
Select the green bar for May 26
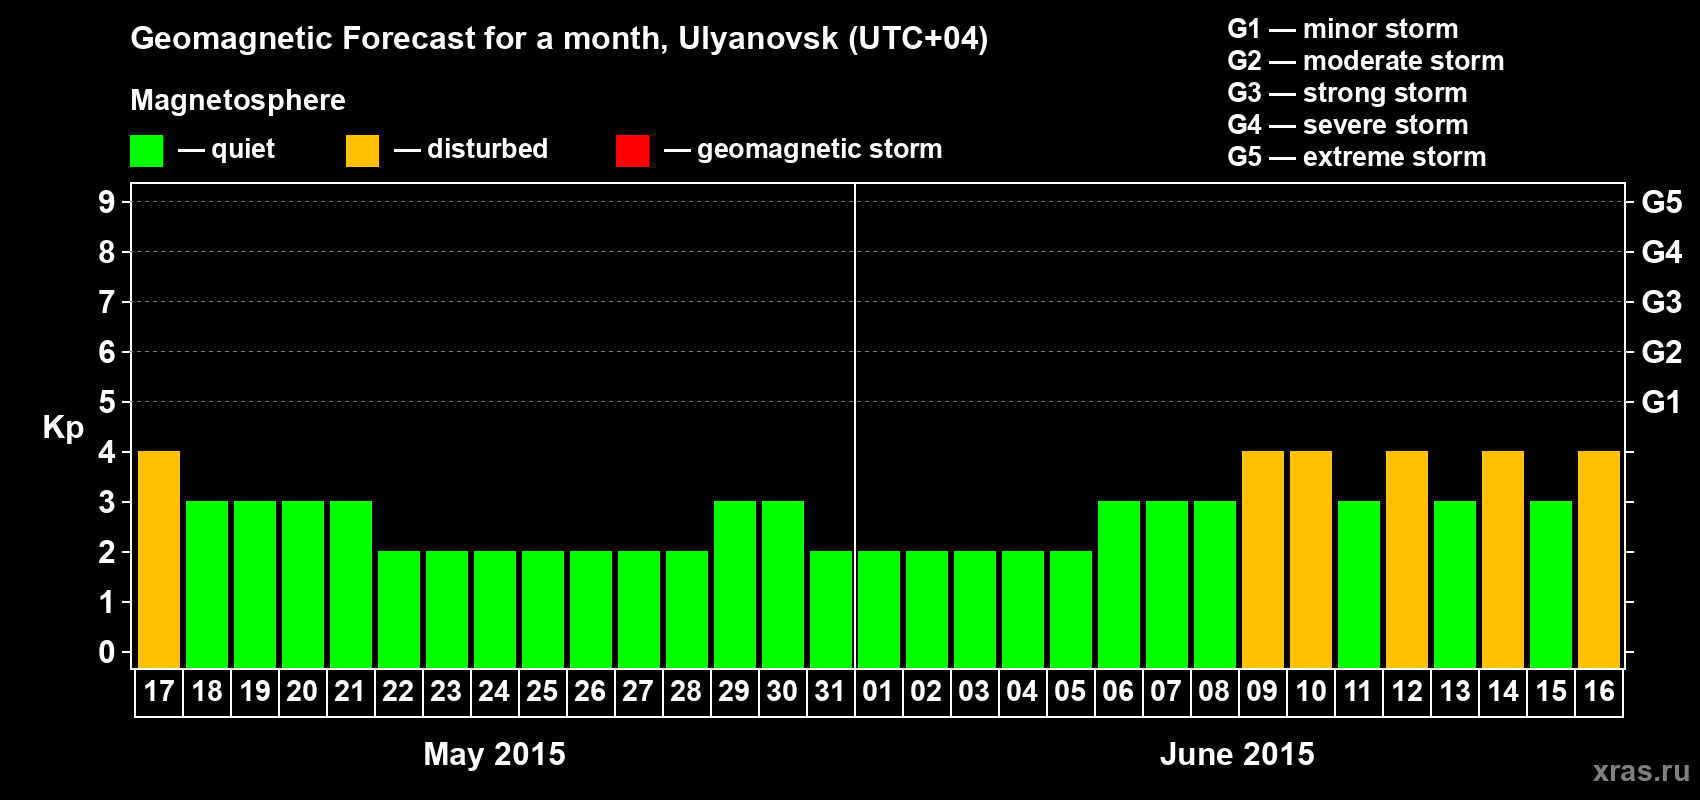(591, 609)
